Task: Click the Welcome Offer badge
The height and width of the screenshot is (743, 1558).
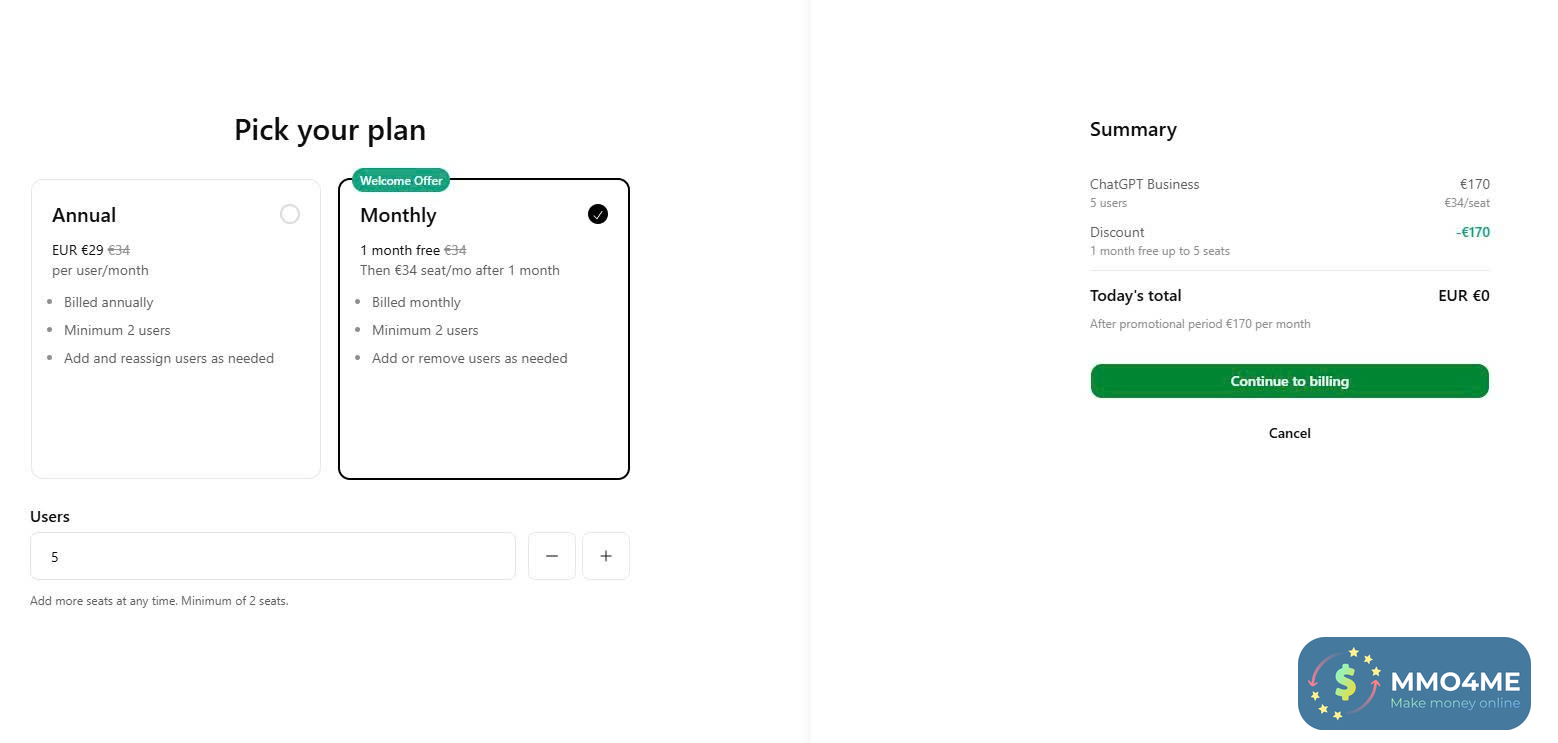Action: (401, 181)
